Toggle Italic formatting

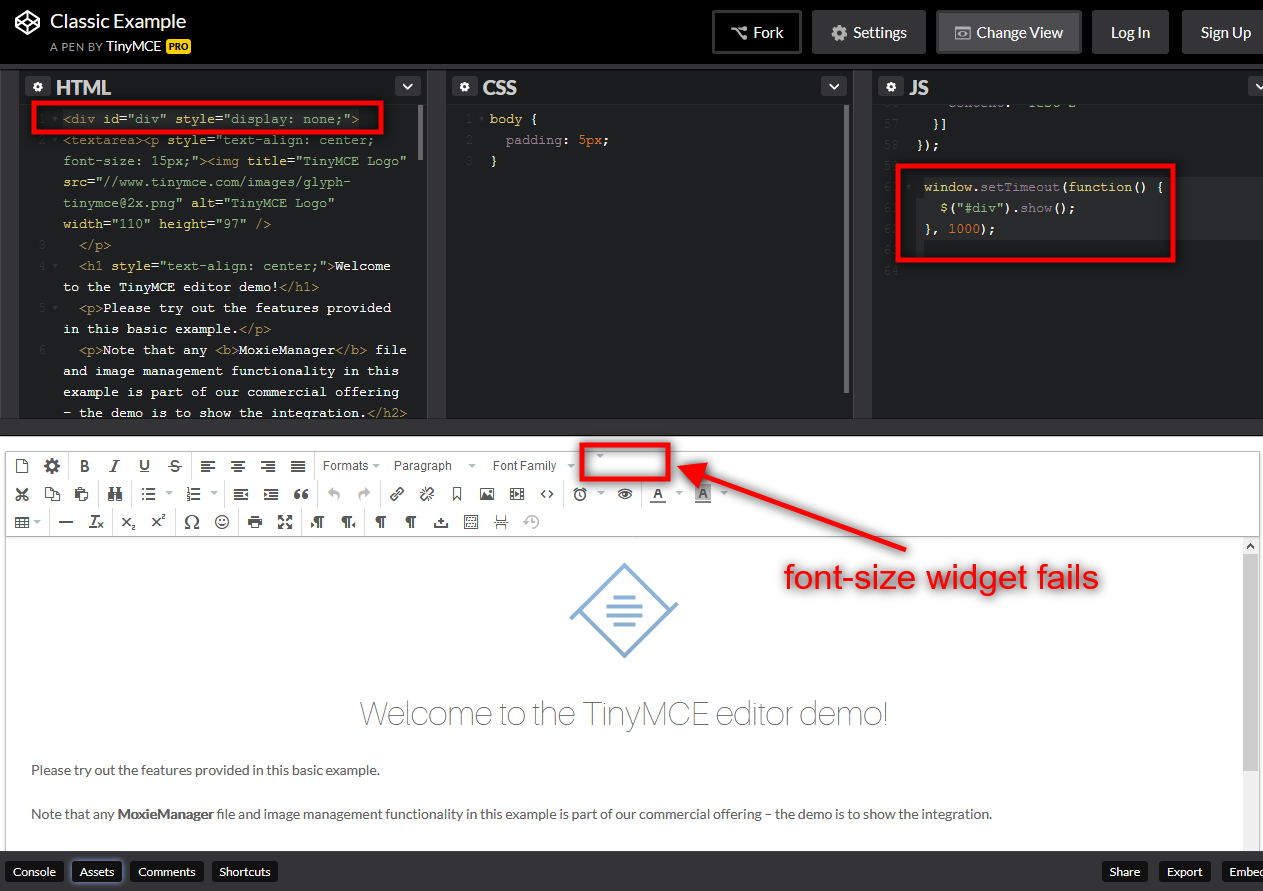pyautogui.click(x=115, y=466)
